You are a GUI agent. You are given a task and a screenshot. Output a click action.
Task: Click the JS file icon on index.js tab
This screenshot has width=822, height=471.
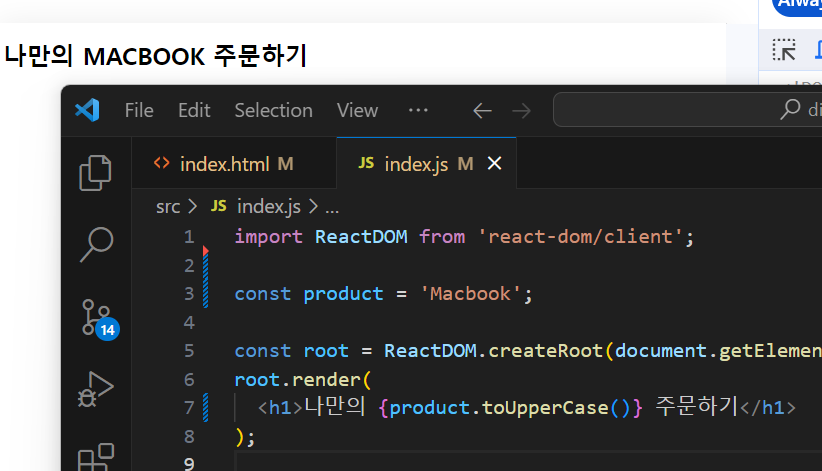point(366,163)
